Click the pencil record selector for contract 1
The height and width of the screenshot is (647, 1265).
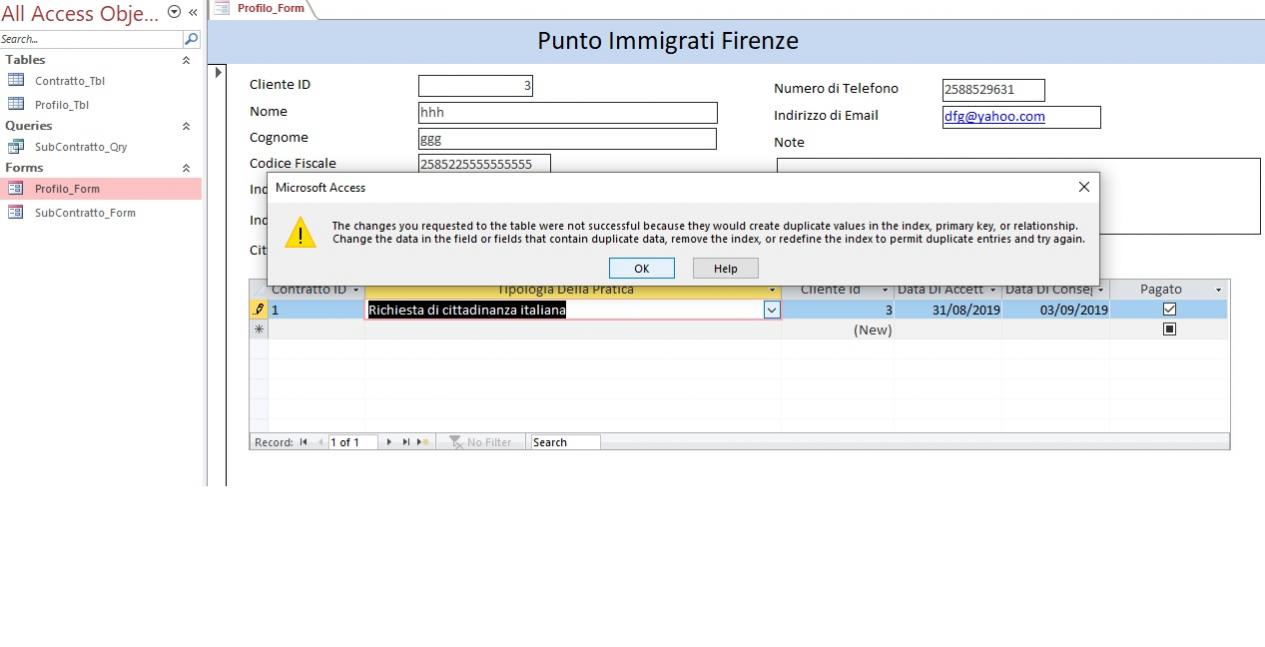point(258,310)
